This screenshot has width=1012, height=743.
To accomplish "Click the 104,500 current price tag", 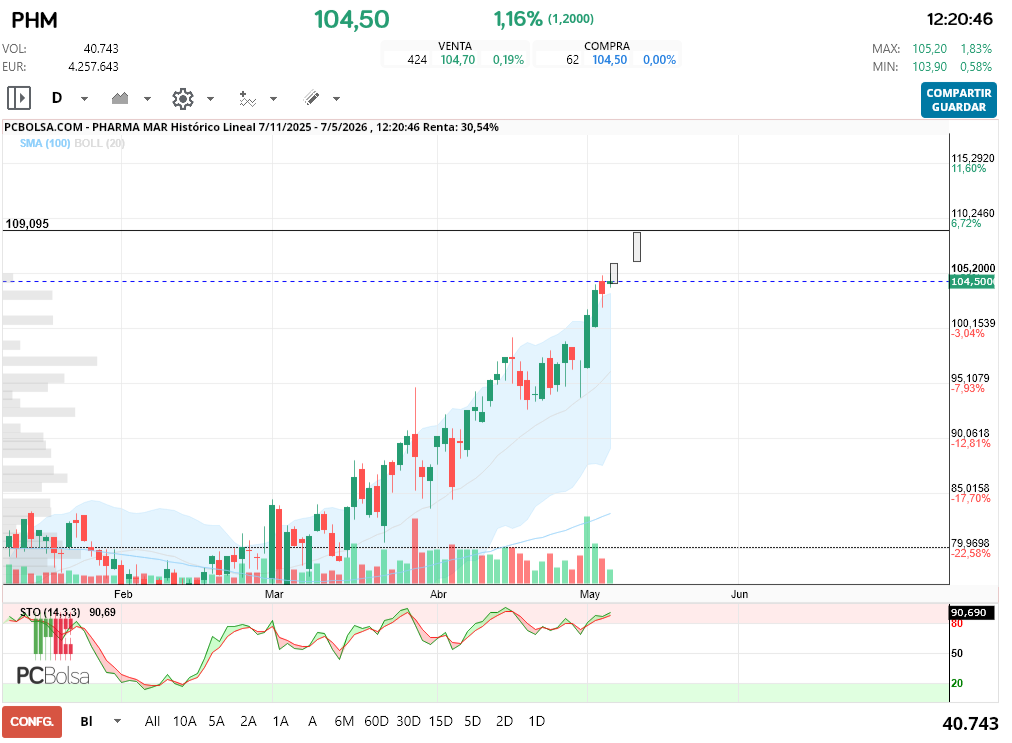I will (x=972, y=281).
